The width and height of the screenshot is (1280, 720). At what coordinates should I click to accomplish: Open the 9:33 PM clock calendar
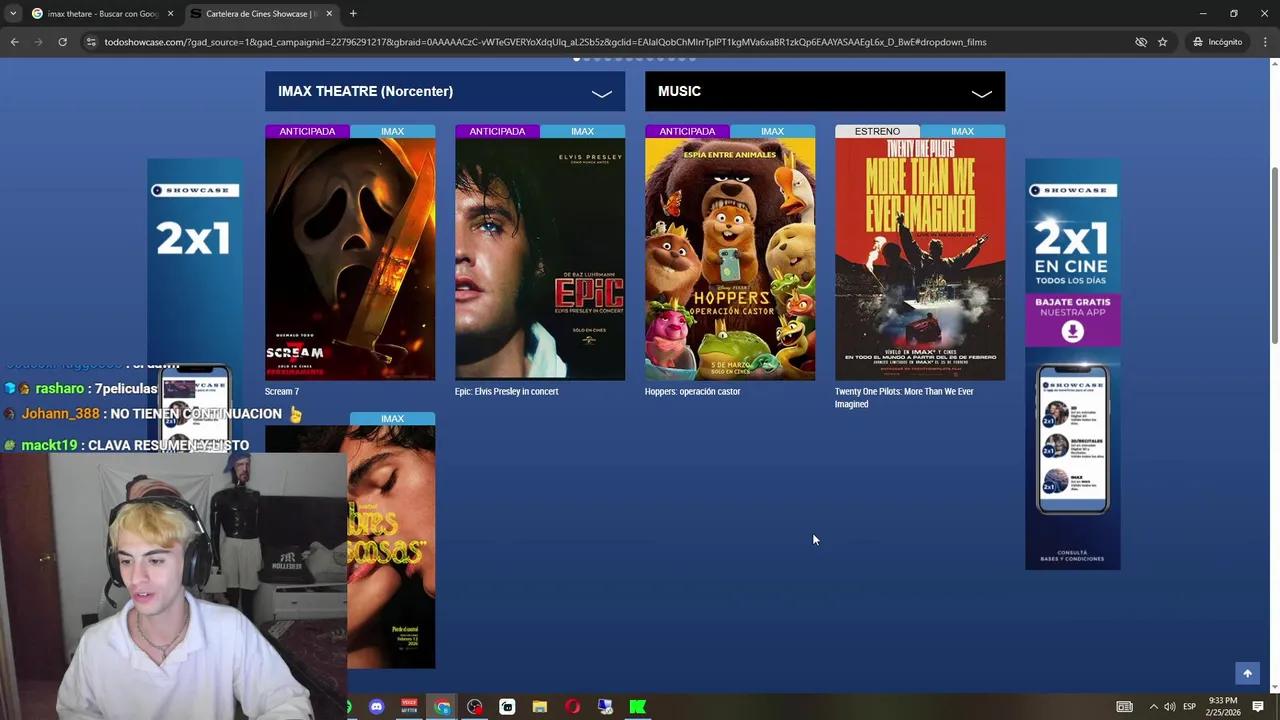point(1222,707)
